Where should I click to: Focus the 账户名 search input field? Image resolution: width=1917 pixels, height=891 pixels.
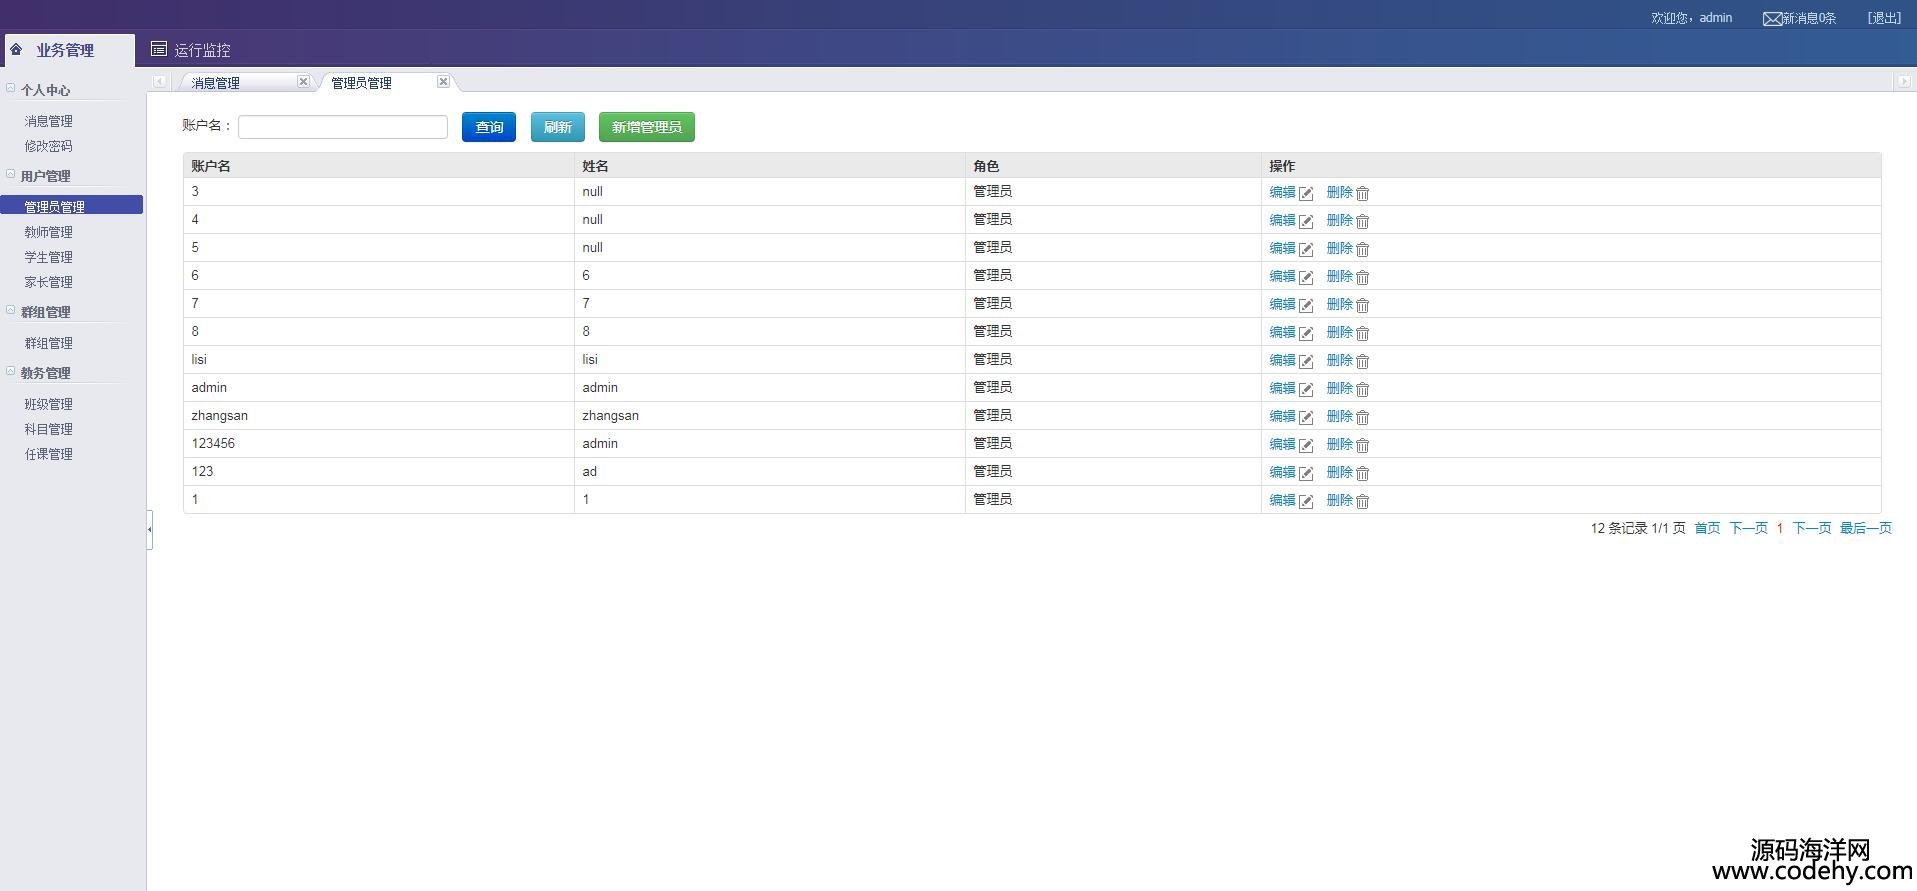pos(342,127)
